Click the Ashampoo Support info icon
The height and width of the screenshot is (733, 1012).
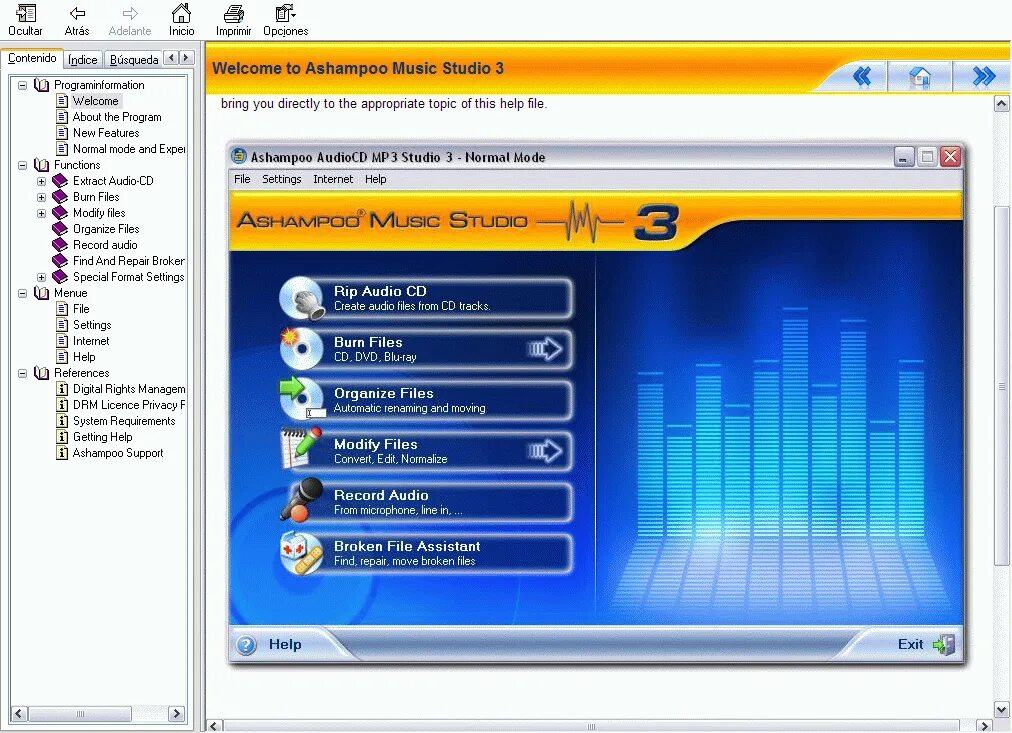click(62, 453)
